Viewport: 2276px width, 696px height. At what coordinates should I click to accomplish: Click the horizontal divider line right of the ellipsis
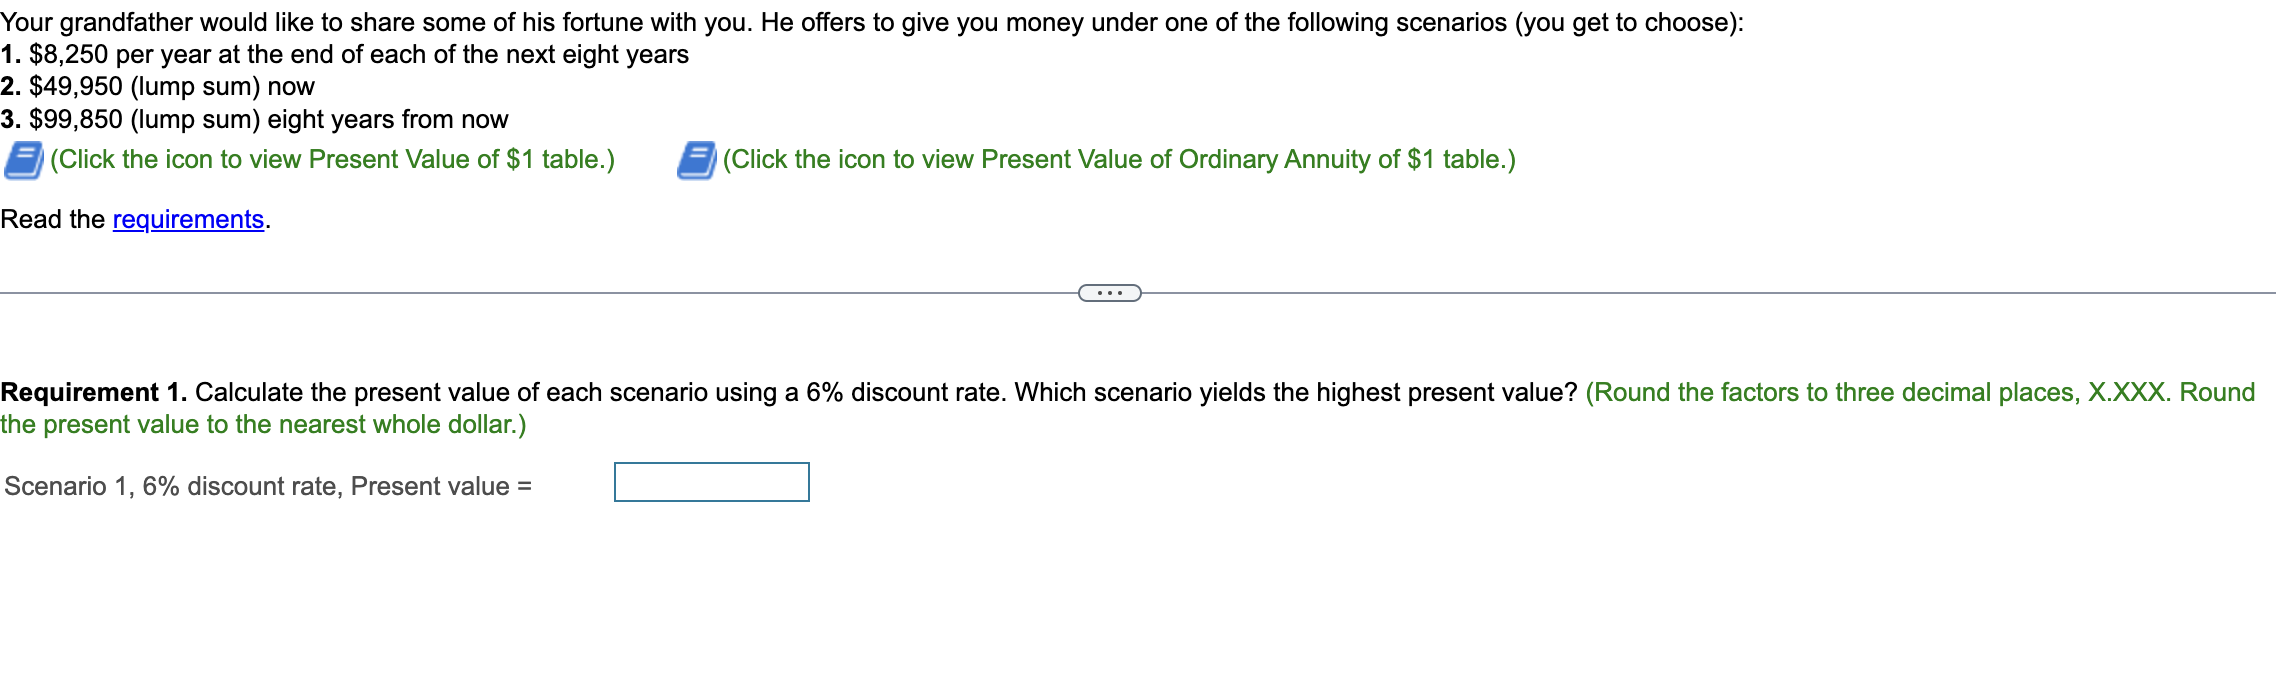point(1708,293)
